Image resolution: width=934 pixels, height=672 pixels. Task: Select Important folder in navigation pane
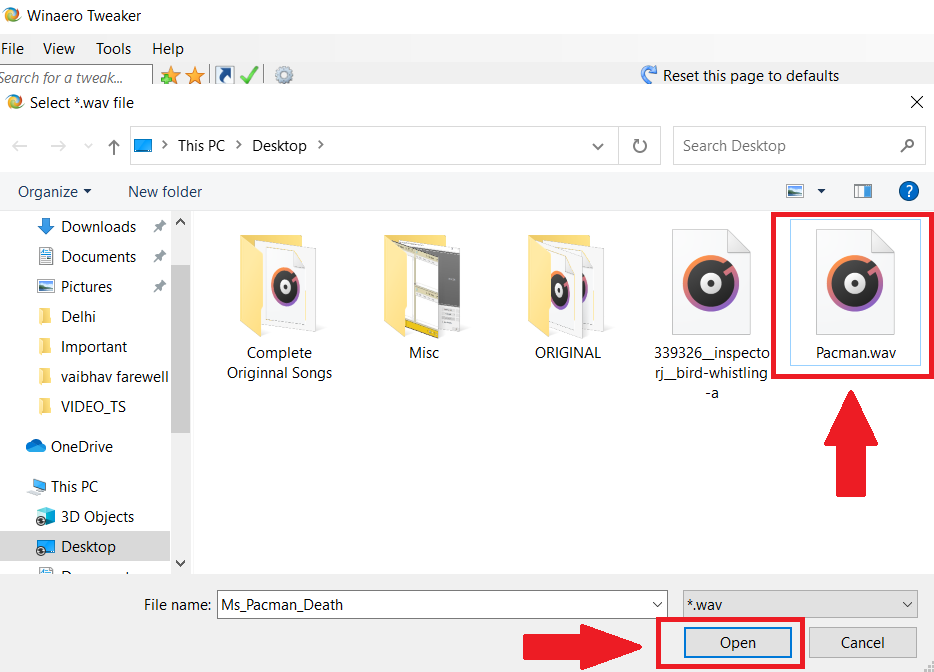pos(82,347)
